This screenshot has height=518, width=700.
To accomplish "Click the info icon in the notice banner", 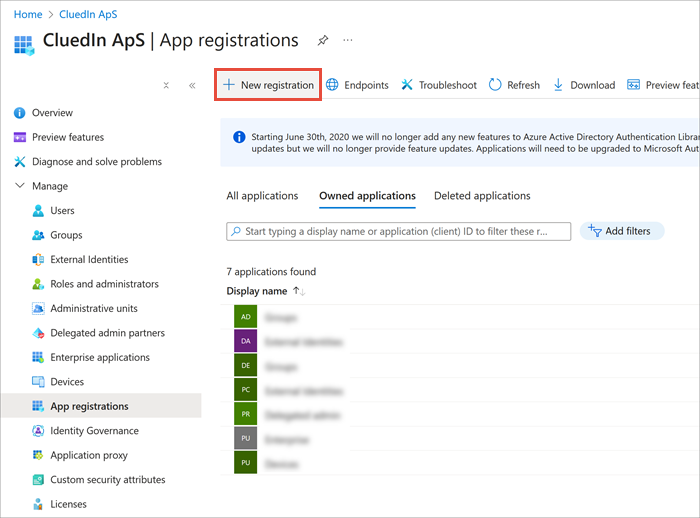I will (x=239, y=137).
